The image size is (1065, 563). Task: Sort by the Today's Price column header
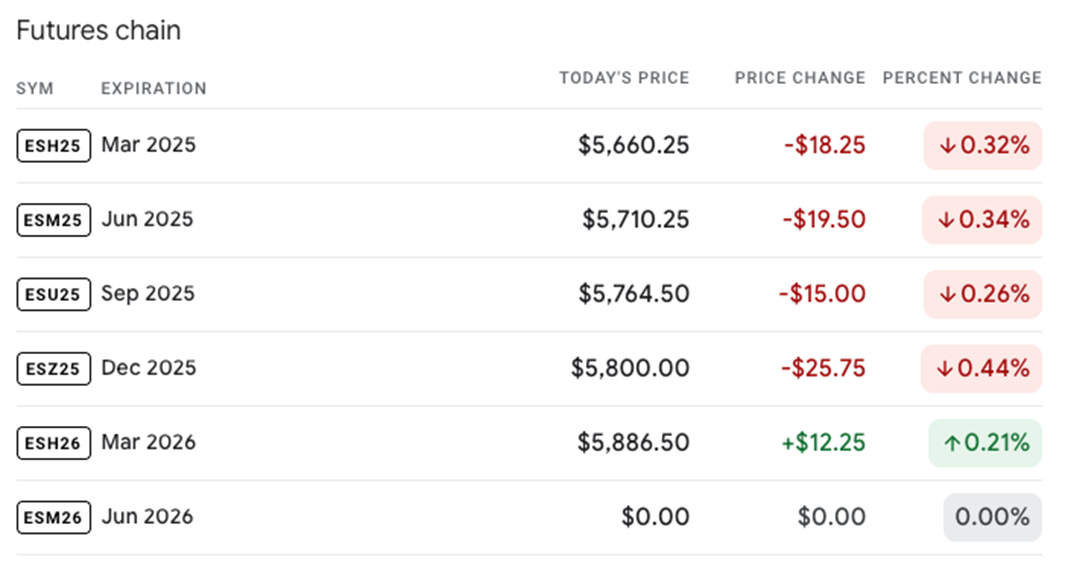tap(624, 78)
